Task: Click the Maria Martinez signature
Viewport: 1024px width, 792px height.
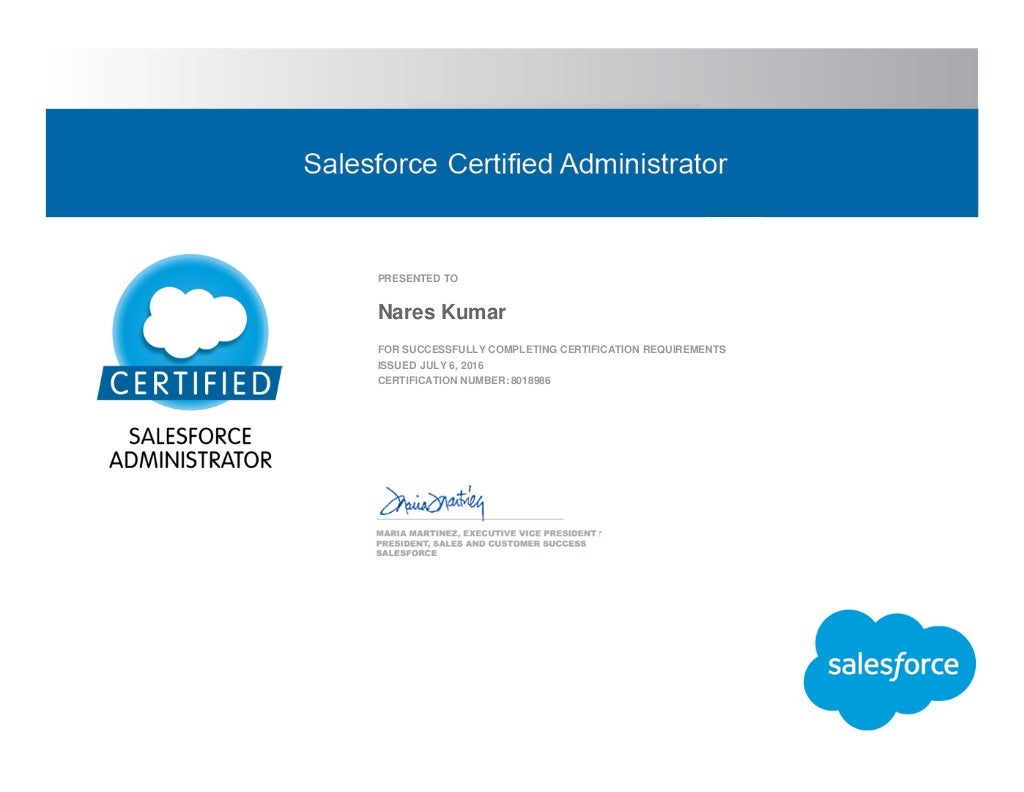Action: point(432,502)
